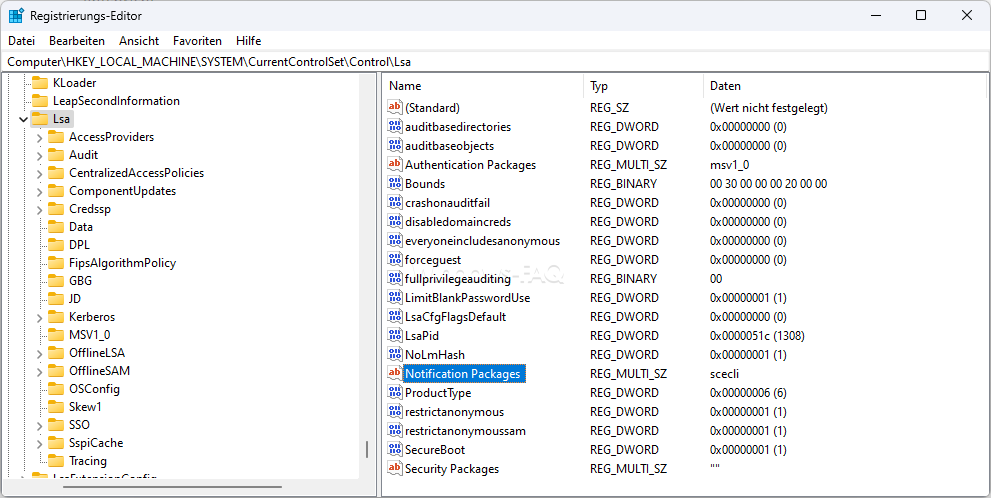Click the Registry Editor app icon in title bar
Image resolution: width=991 pixels, height=498 pixels.
tap(16, 16)
